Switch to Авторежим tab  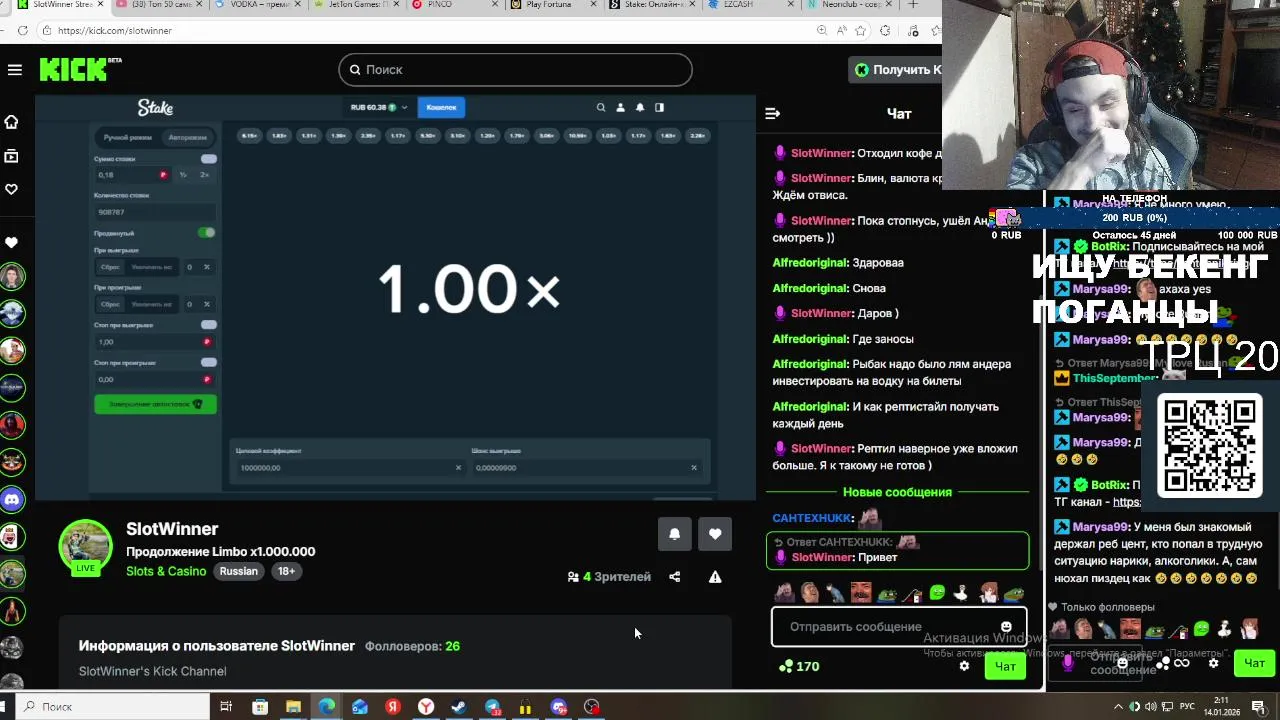pos(187,137)
